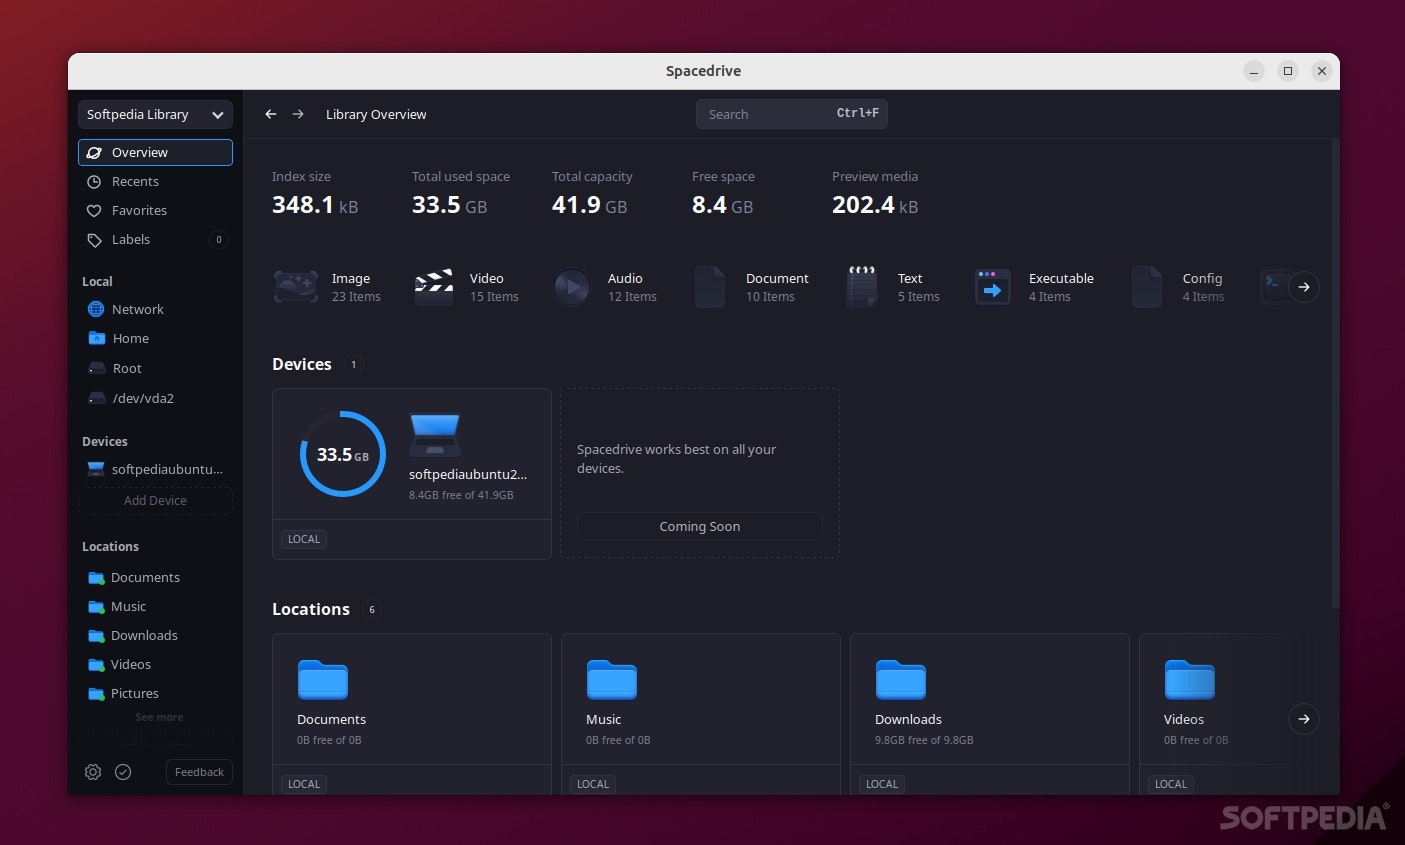Open Videos location in sidebar
The width and height of the screenshot is (1405, 845).
pos(155,664)
